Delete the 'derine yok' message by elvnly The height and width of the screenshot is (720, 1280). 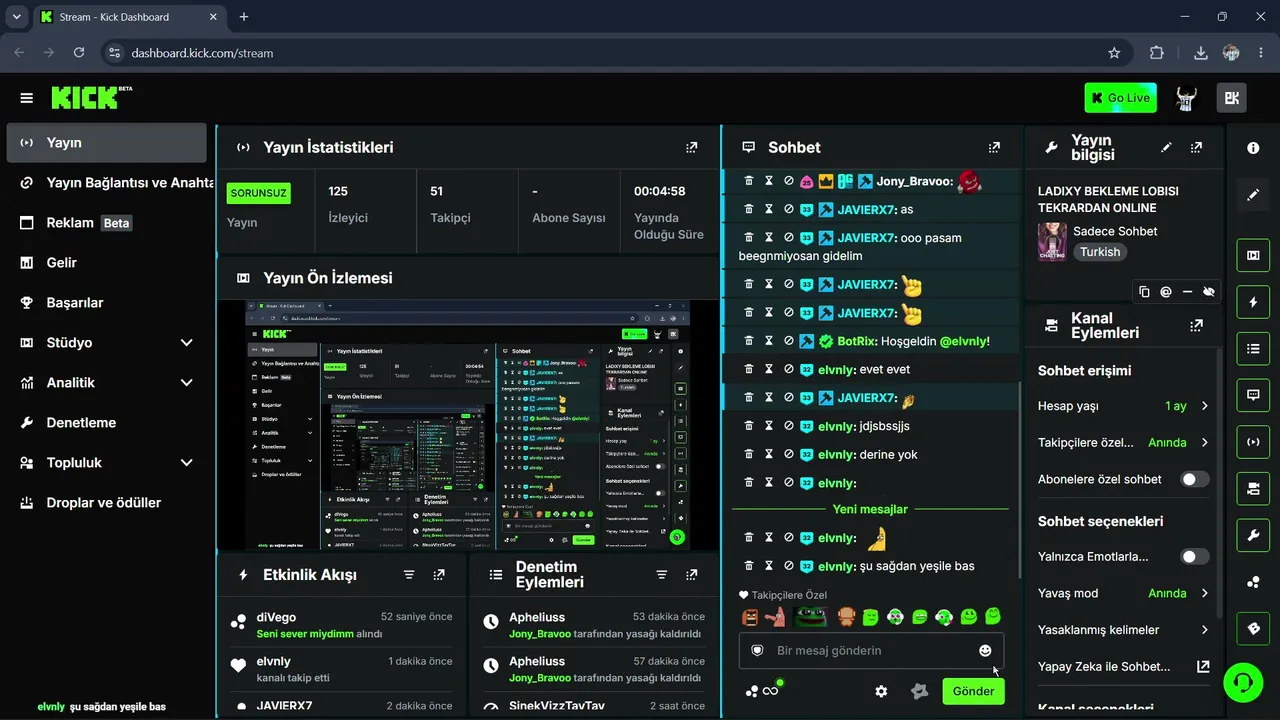pyautogui.click(x=748, y=454)
